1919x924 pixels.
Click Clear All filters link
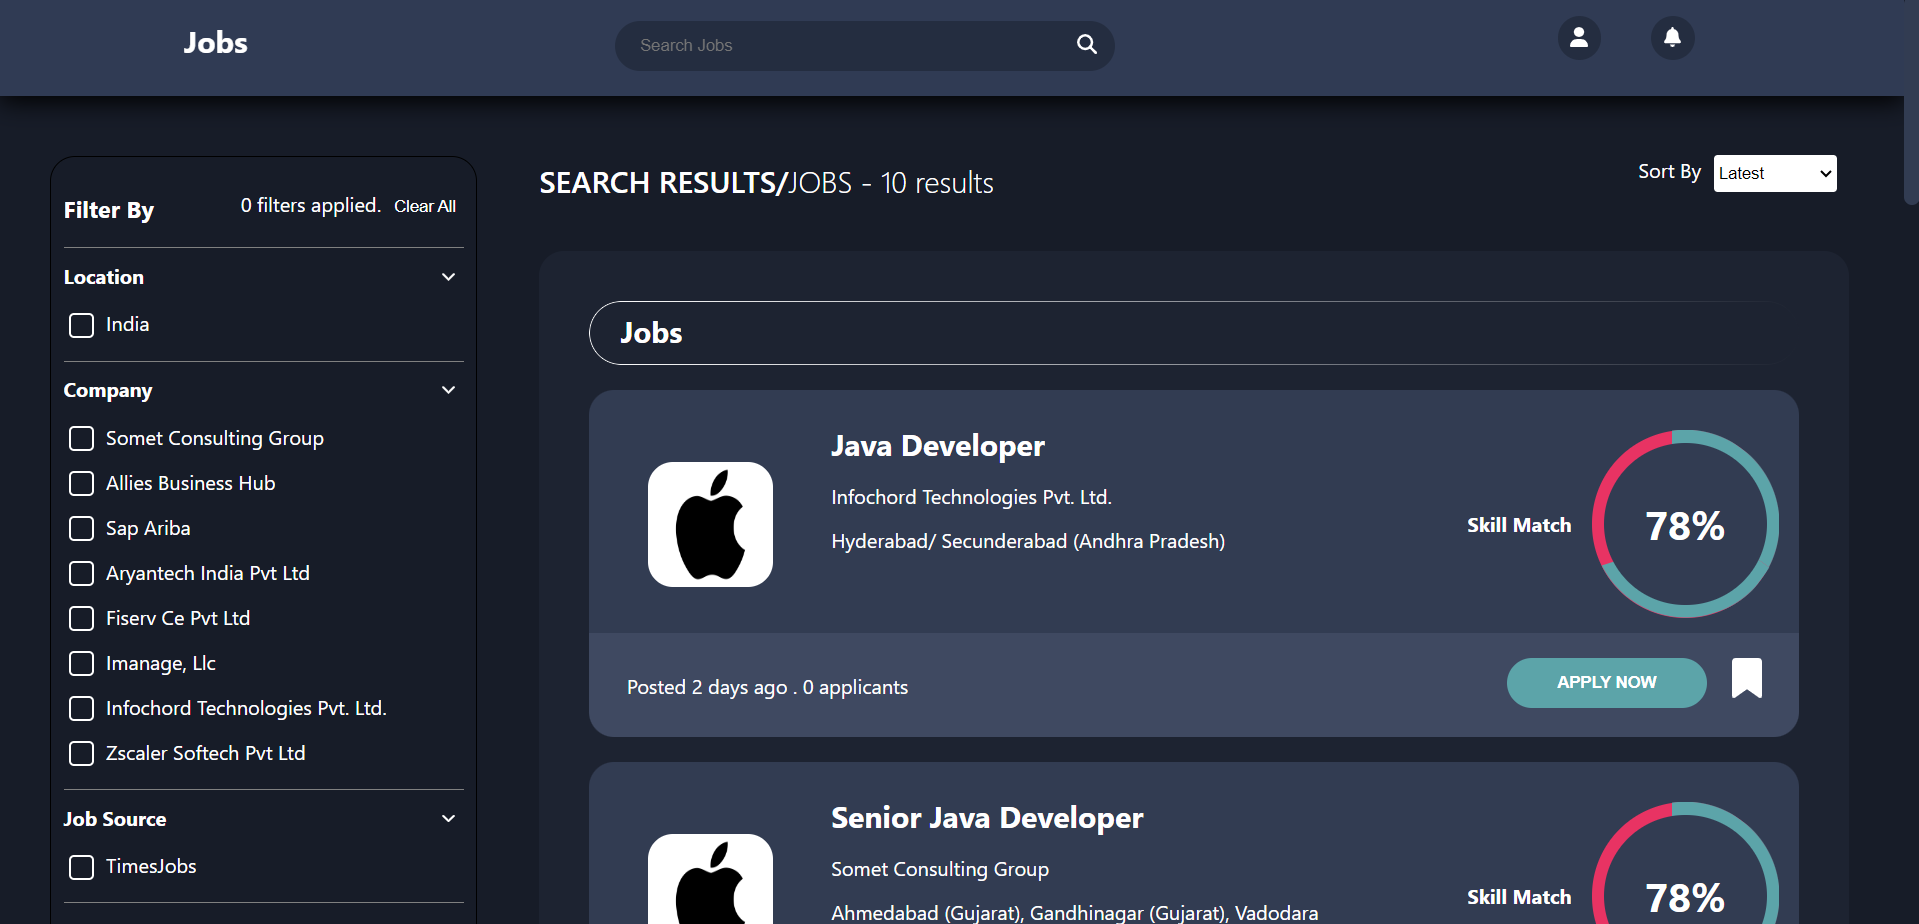pyautogui.click(x=425, y=206)
